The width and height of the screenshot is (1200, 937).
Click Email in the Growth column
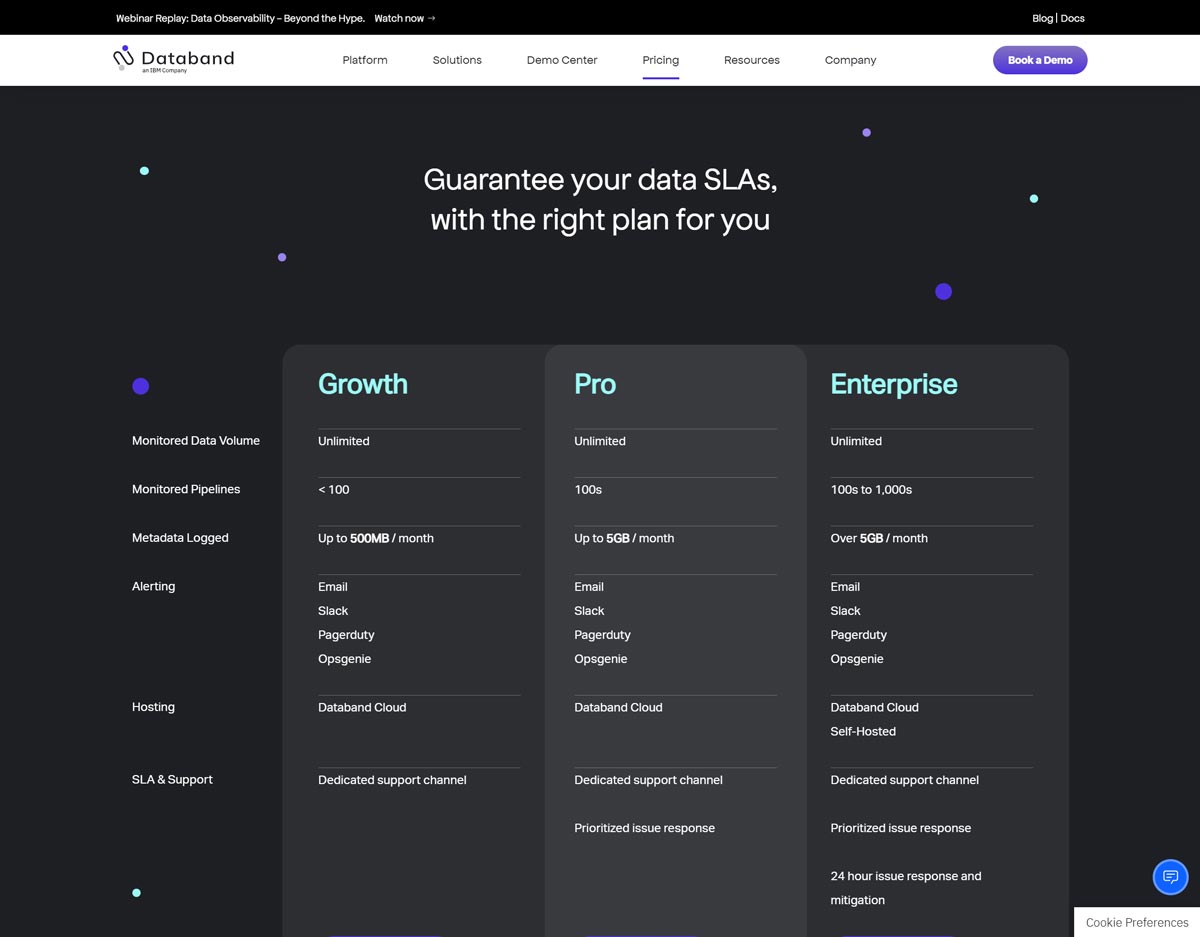pyautogui.click(x=333, y=587)
